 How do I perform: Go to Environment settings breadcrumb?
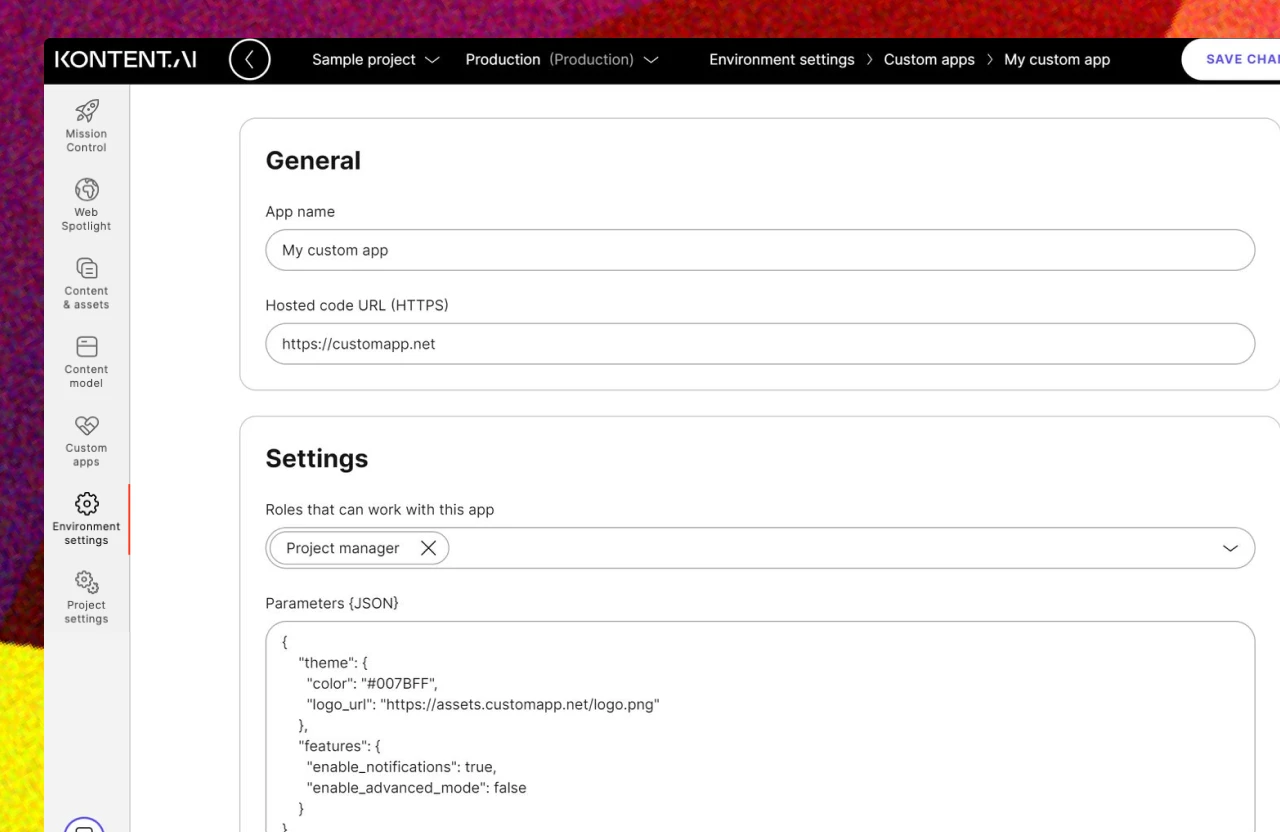coord(781,60)
